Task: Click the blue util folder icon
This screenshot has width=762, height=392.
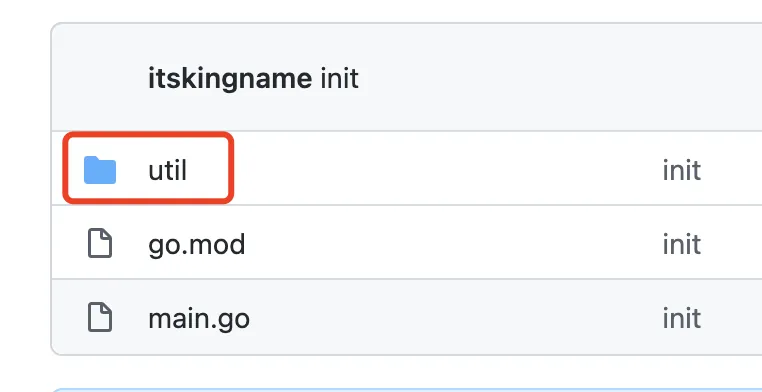Action: click(x=100, y=170)
